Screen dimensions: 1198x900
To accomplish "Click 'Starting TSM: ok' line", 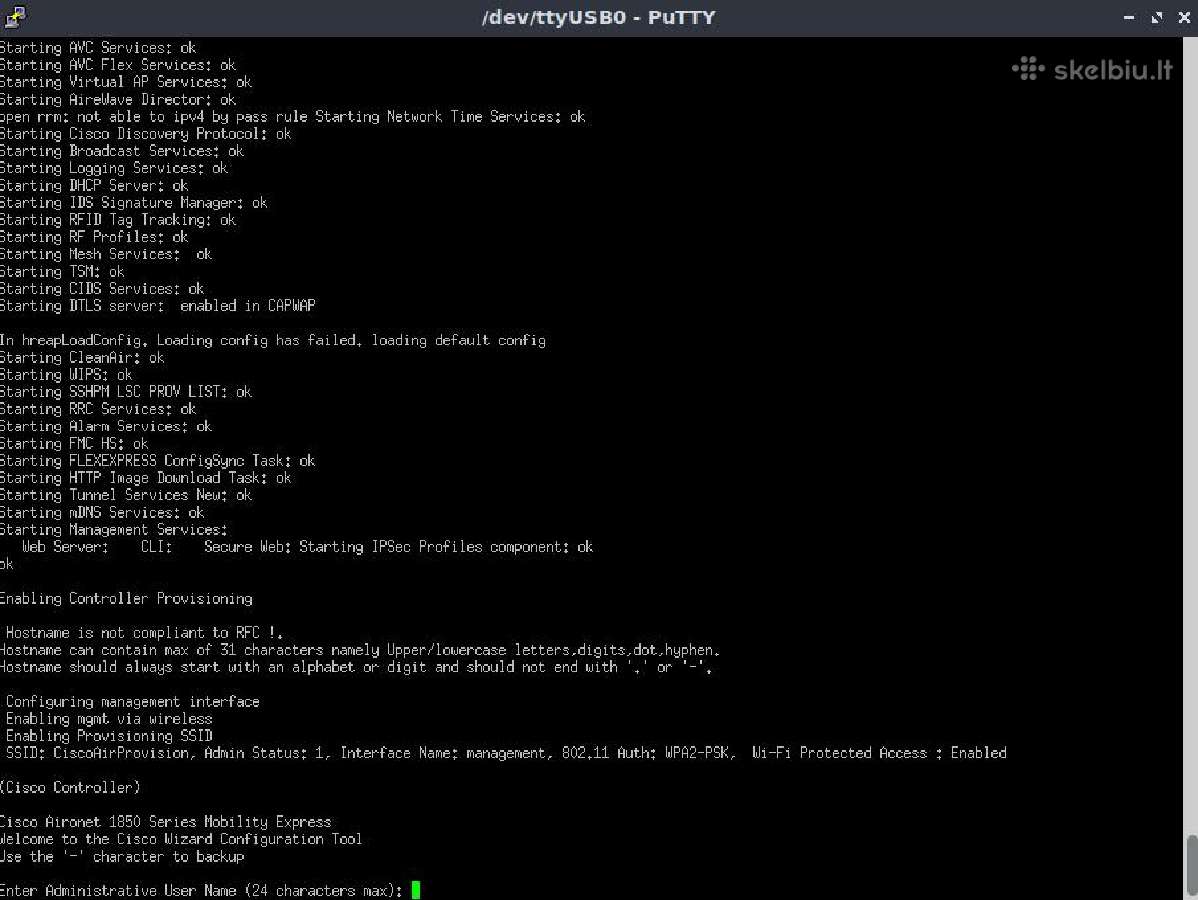I will 63,271.
